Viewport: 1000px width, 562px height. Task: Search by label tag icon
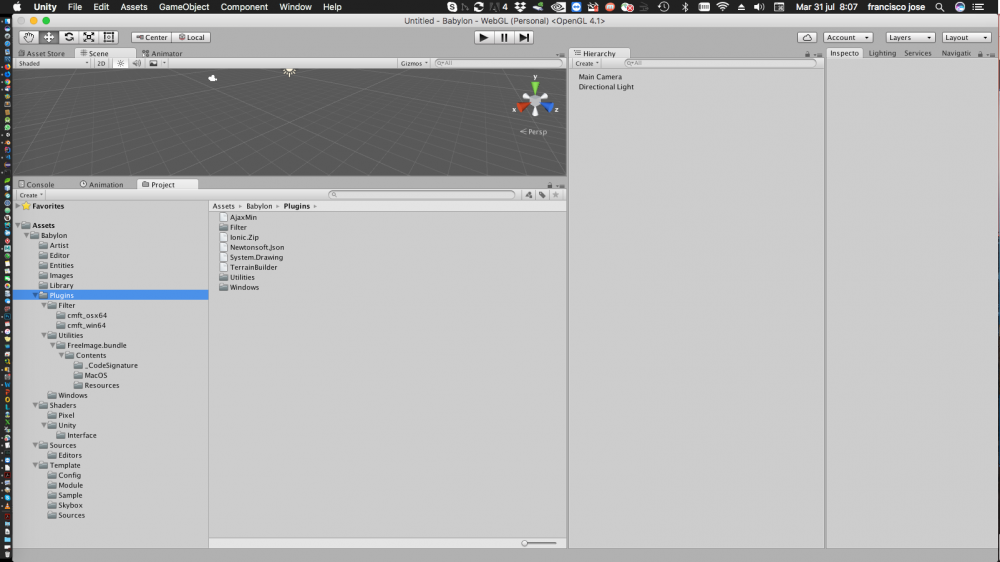542,195
